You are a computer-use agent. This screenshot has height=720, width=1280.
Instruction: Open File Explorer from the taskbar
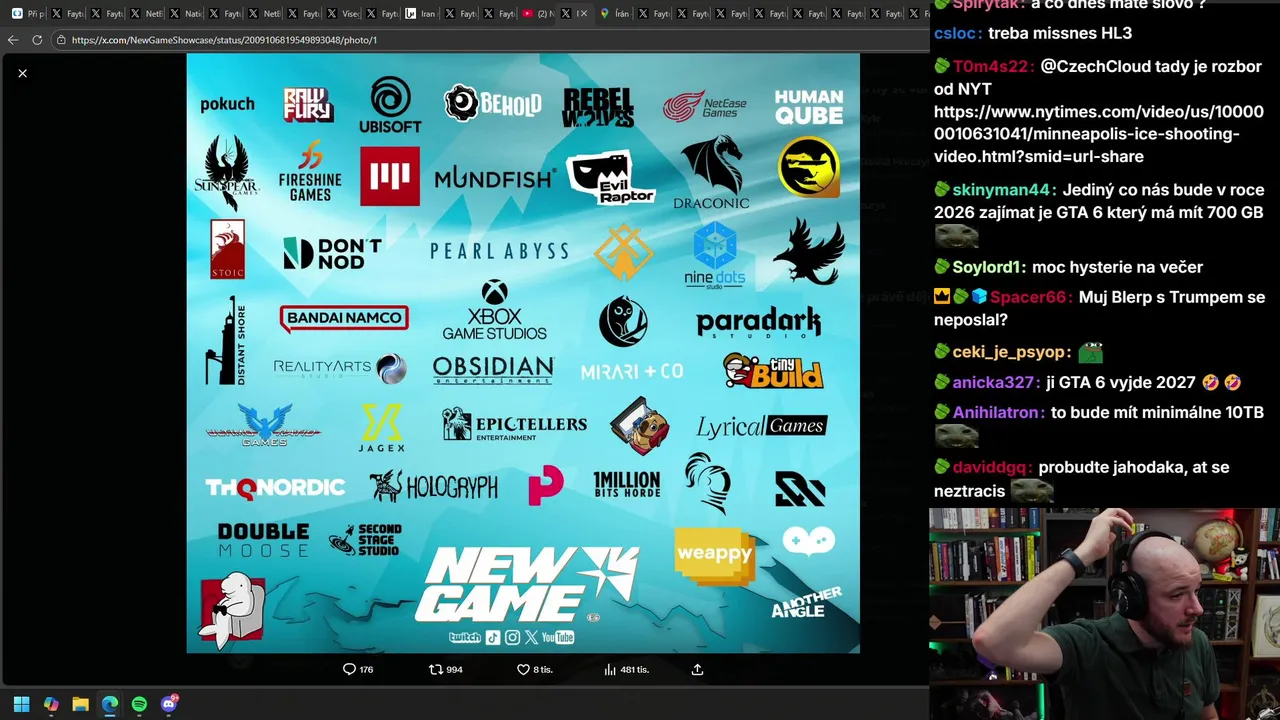tap(80, 704)
